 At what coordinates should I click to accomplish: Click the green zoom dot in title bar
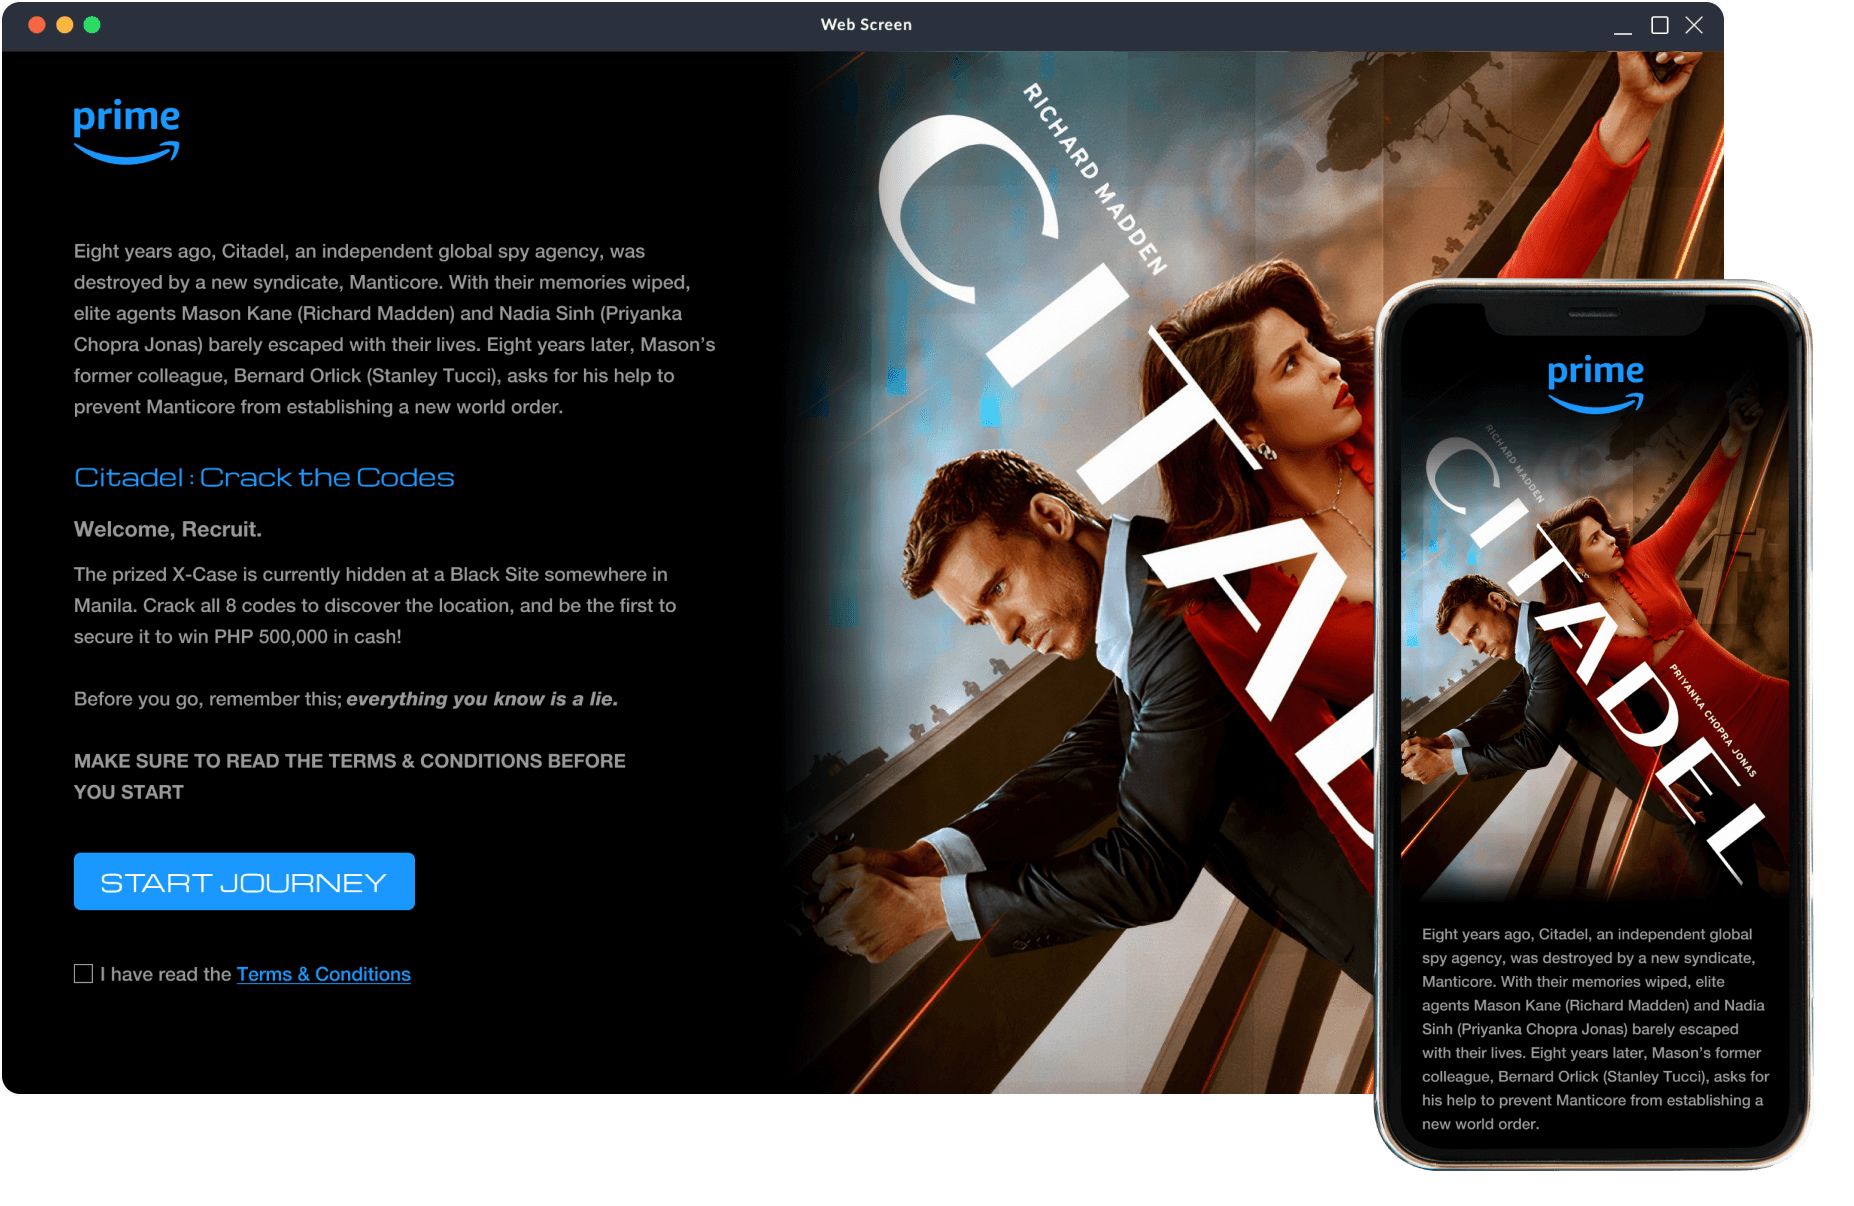92,25
